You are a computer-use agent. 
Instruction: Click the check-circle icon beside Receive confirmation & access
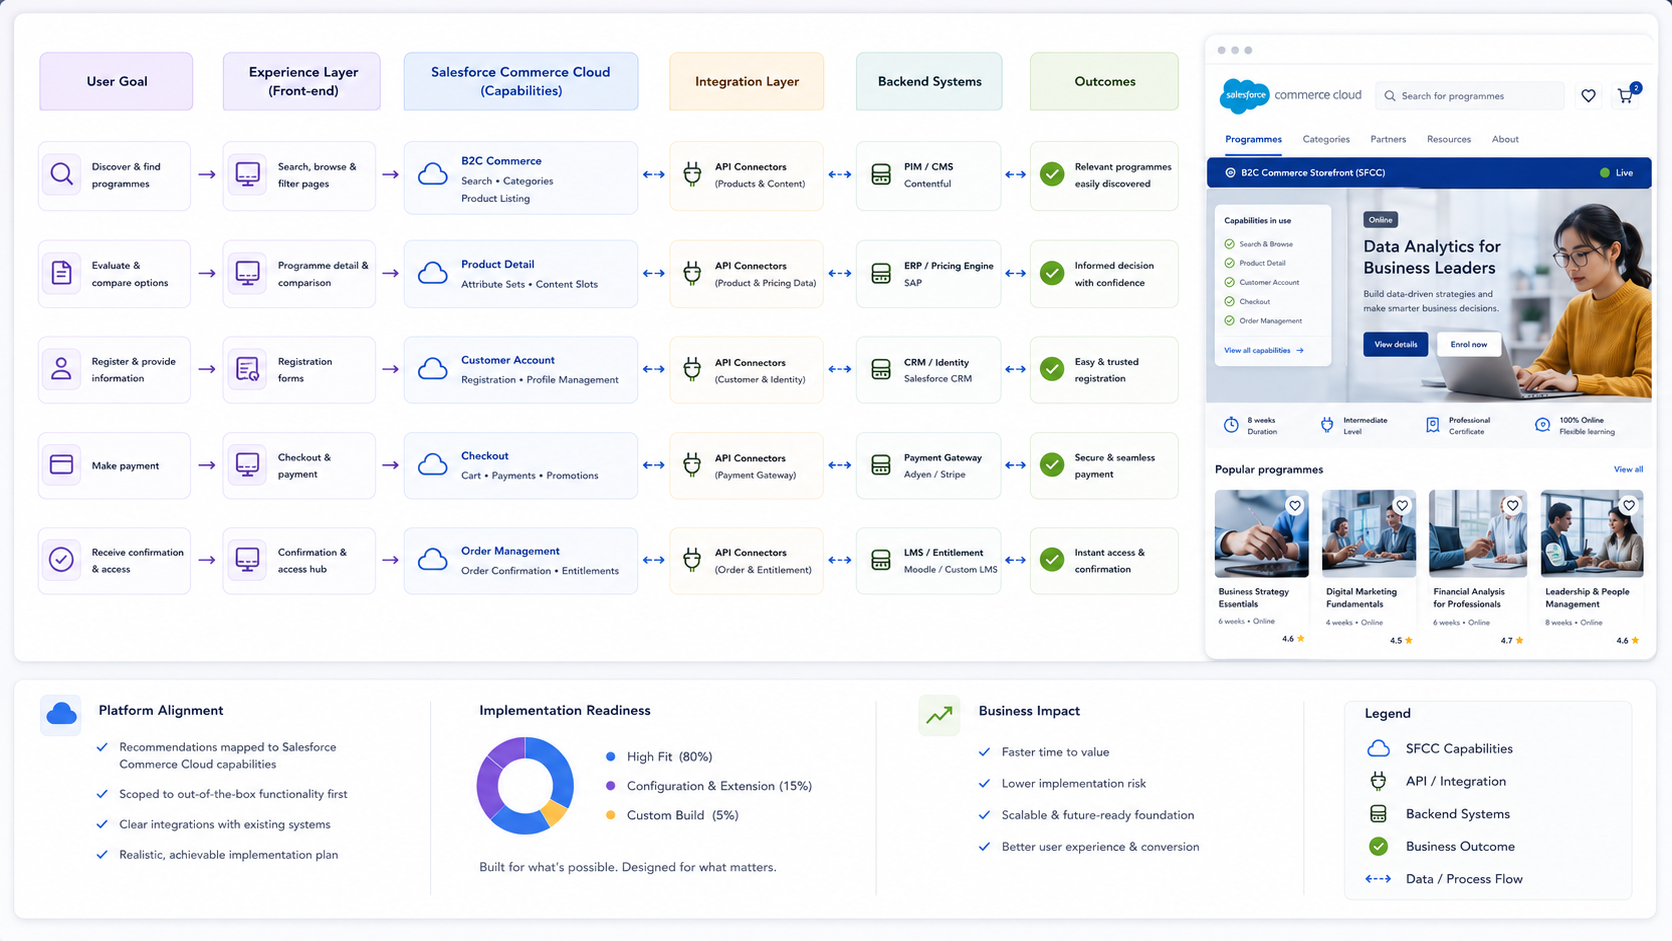click(x=61, y=560)
